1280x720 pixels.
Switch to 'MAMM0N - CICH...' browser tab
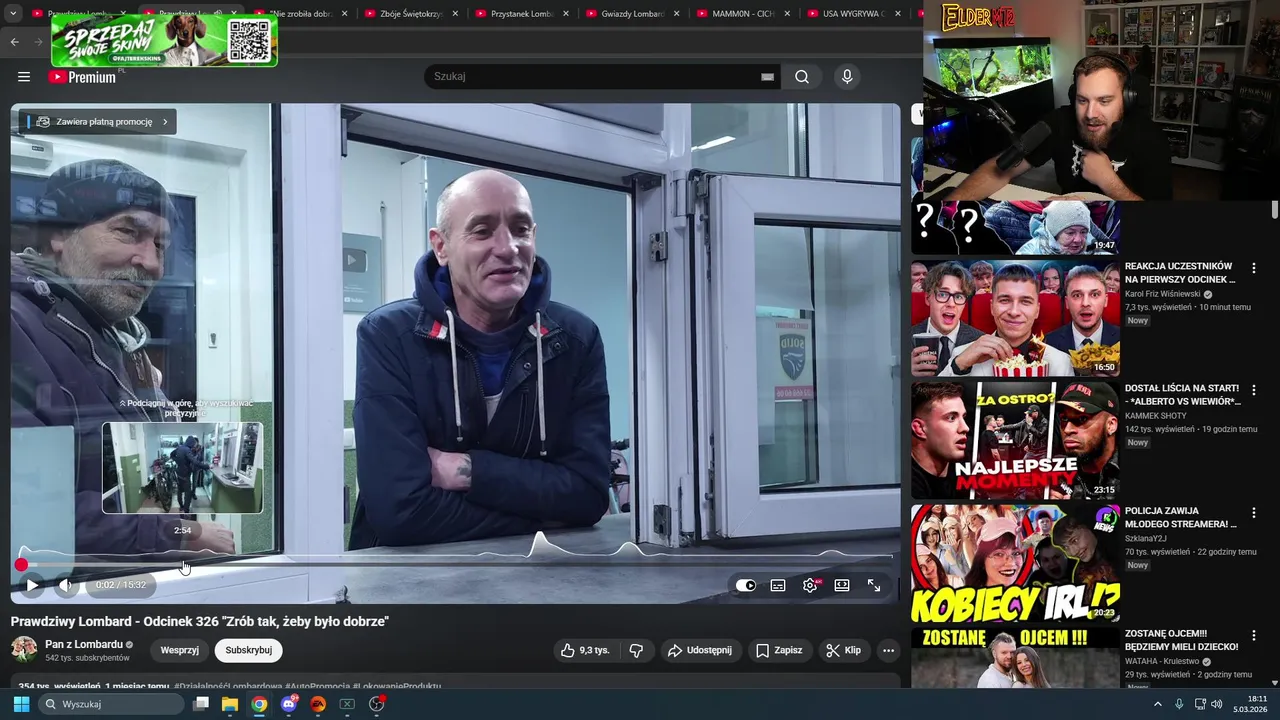(x=742, y=14)
